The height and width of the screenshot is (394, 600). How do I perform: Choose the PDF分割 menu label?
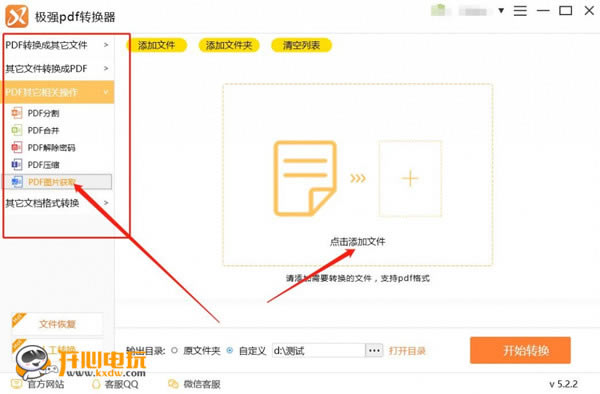point(43,113)
